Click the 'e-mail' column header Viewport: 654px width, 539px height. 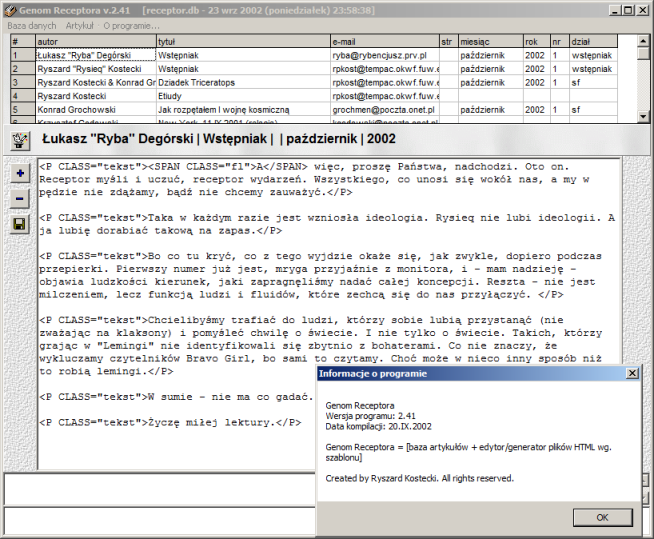[382, 43]
